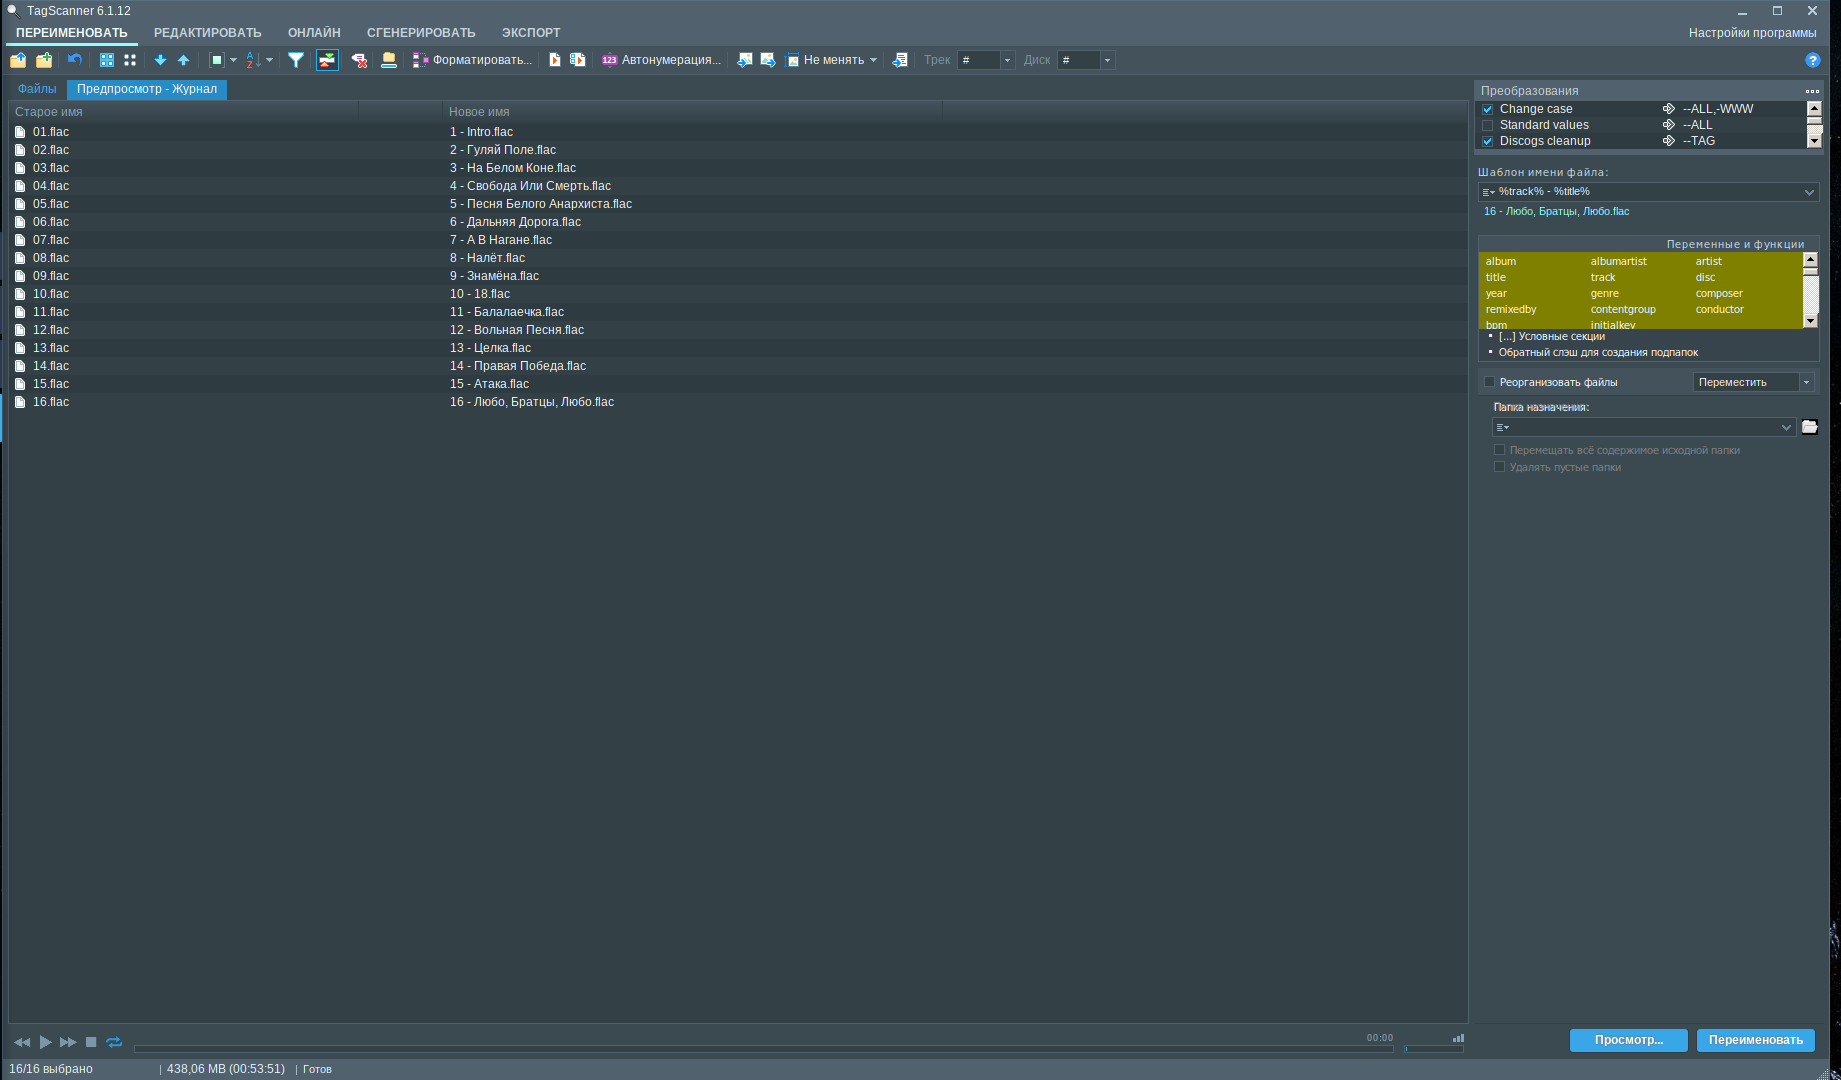Click the variables list scroll down arrow
1841x1080 pixels.
click(1810, 321)
